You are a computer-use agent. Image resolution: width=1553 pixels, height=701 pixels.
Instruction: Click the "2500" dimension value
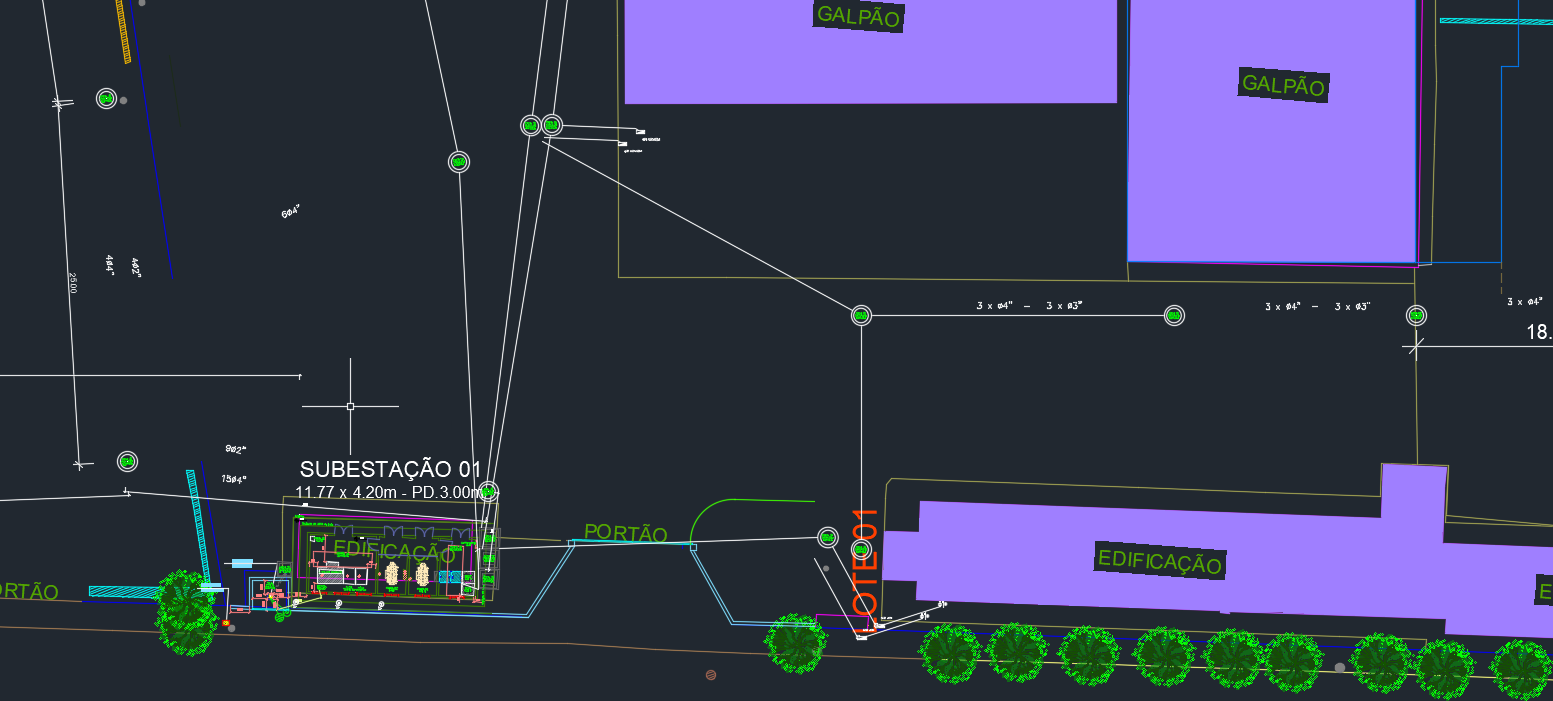(72, 283)
